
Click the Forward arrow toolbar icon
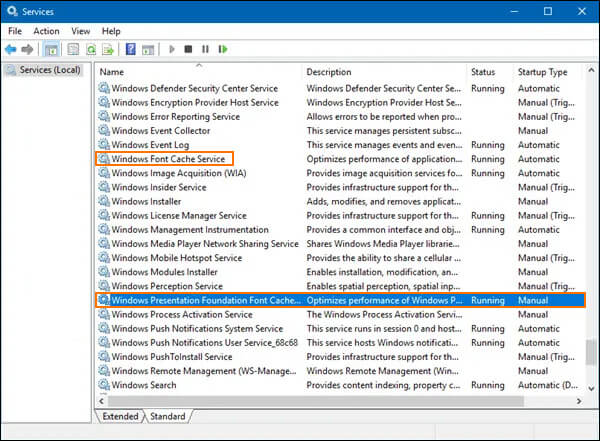(27, 49)
